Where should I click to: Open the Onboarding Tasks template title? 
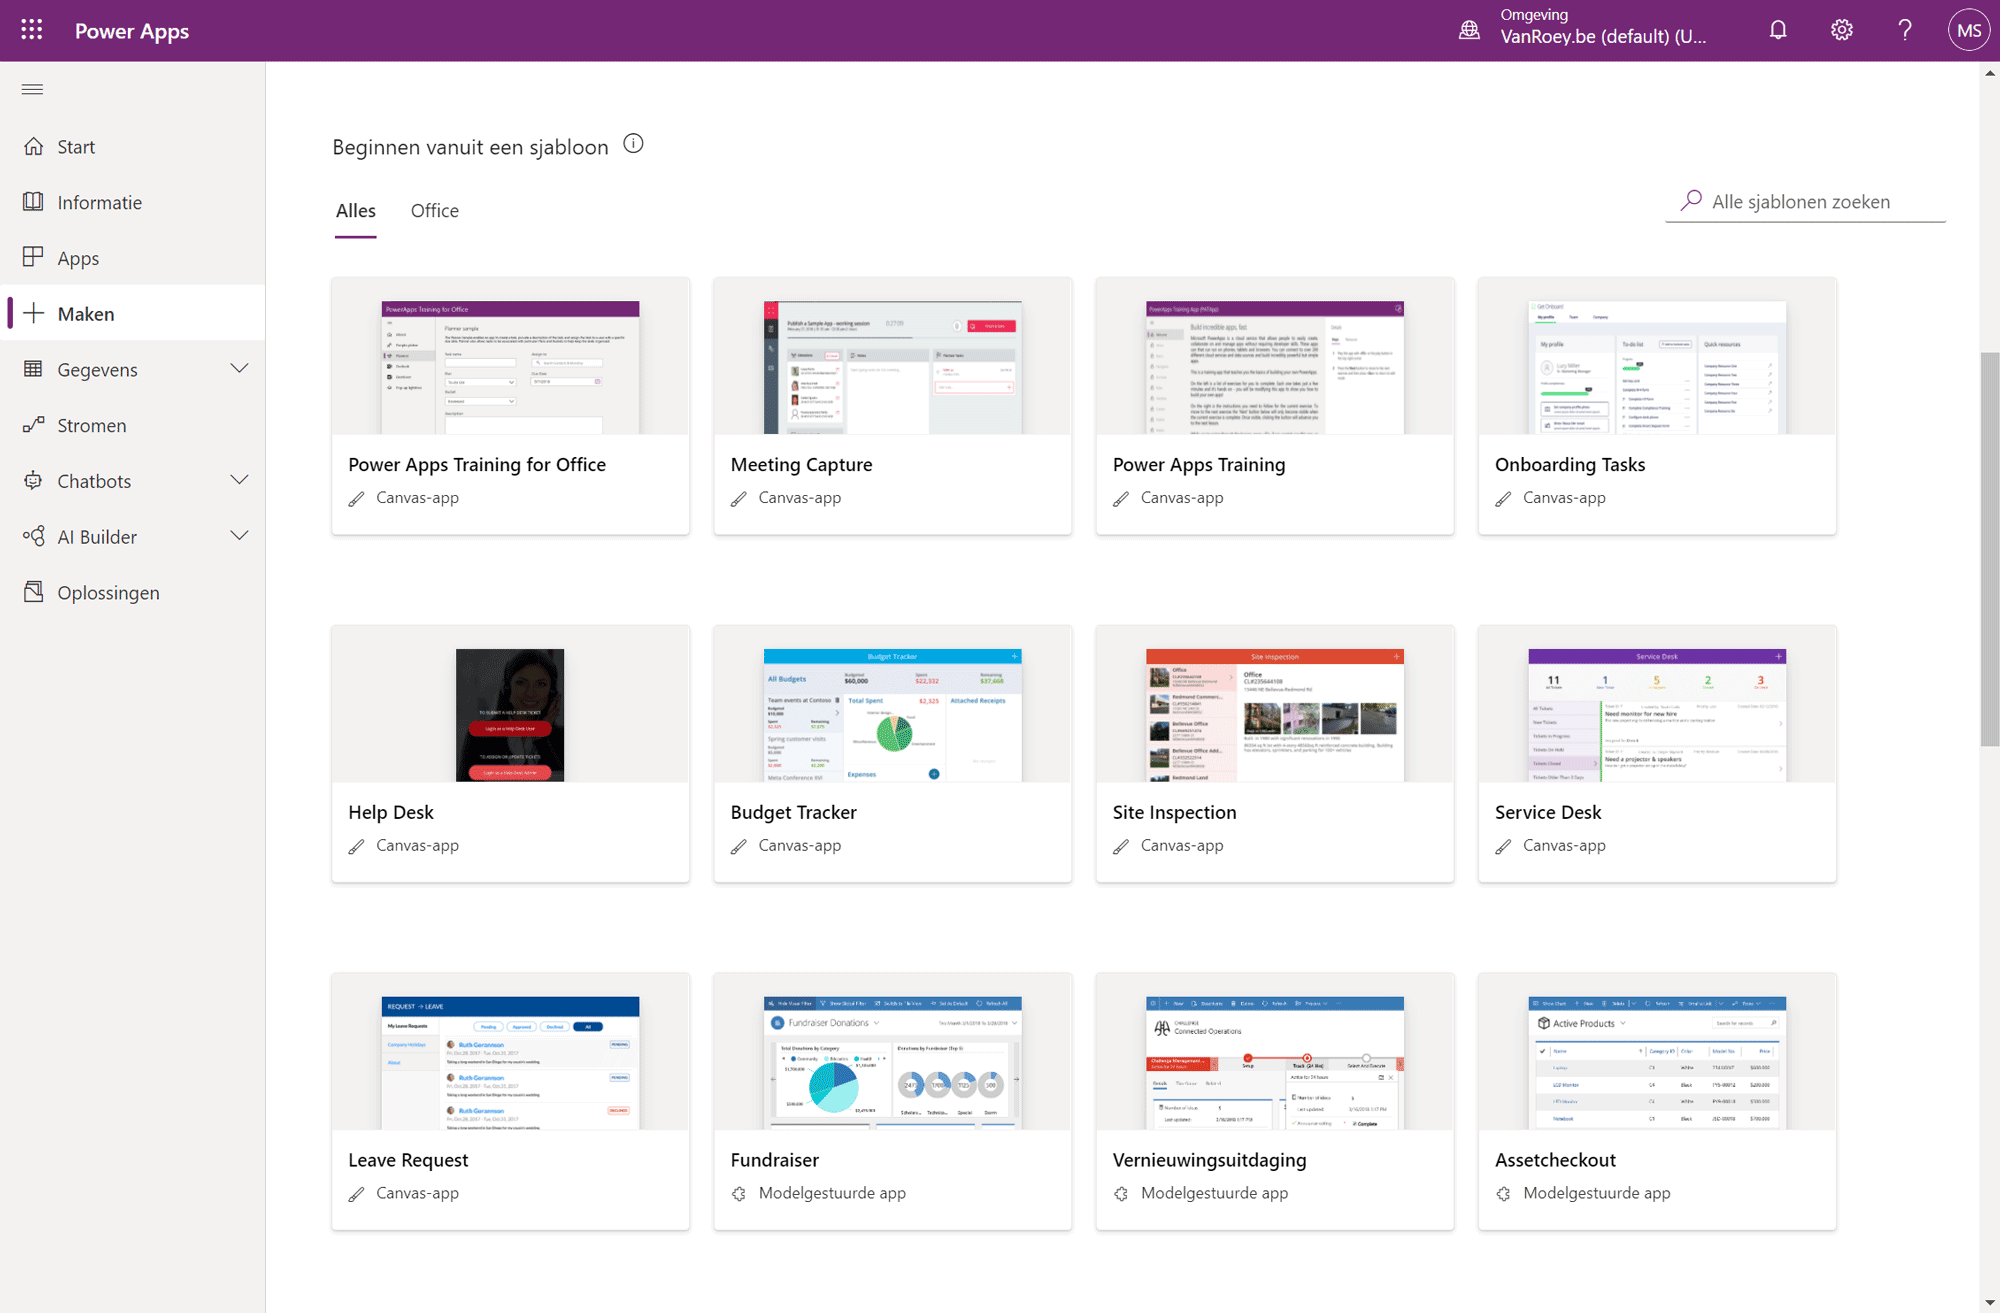[1570, 464]
